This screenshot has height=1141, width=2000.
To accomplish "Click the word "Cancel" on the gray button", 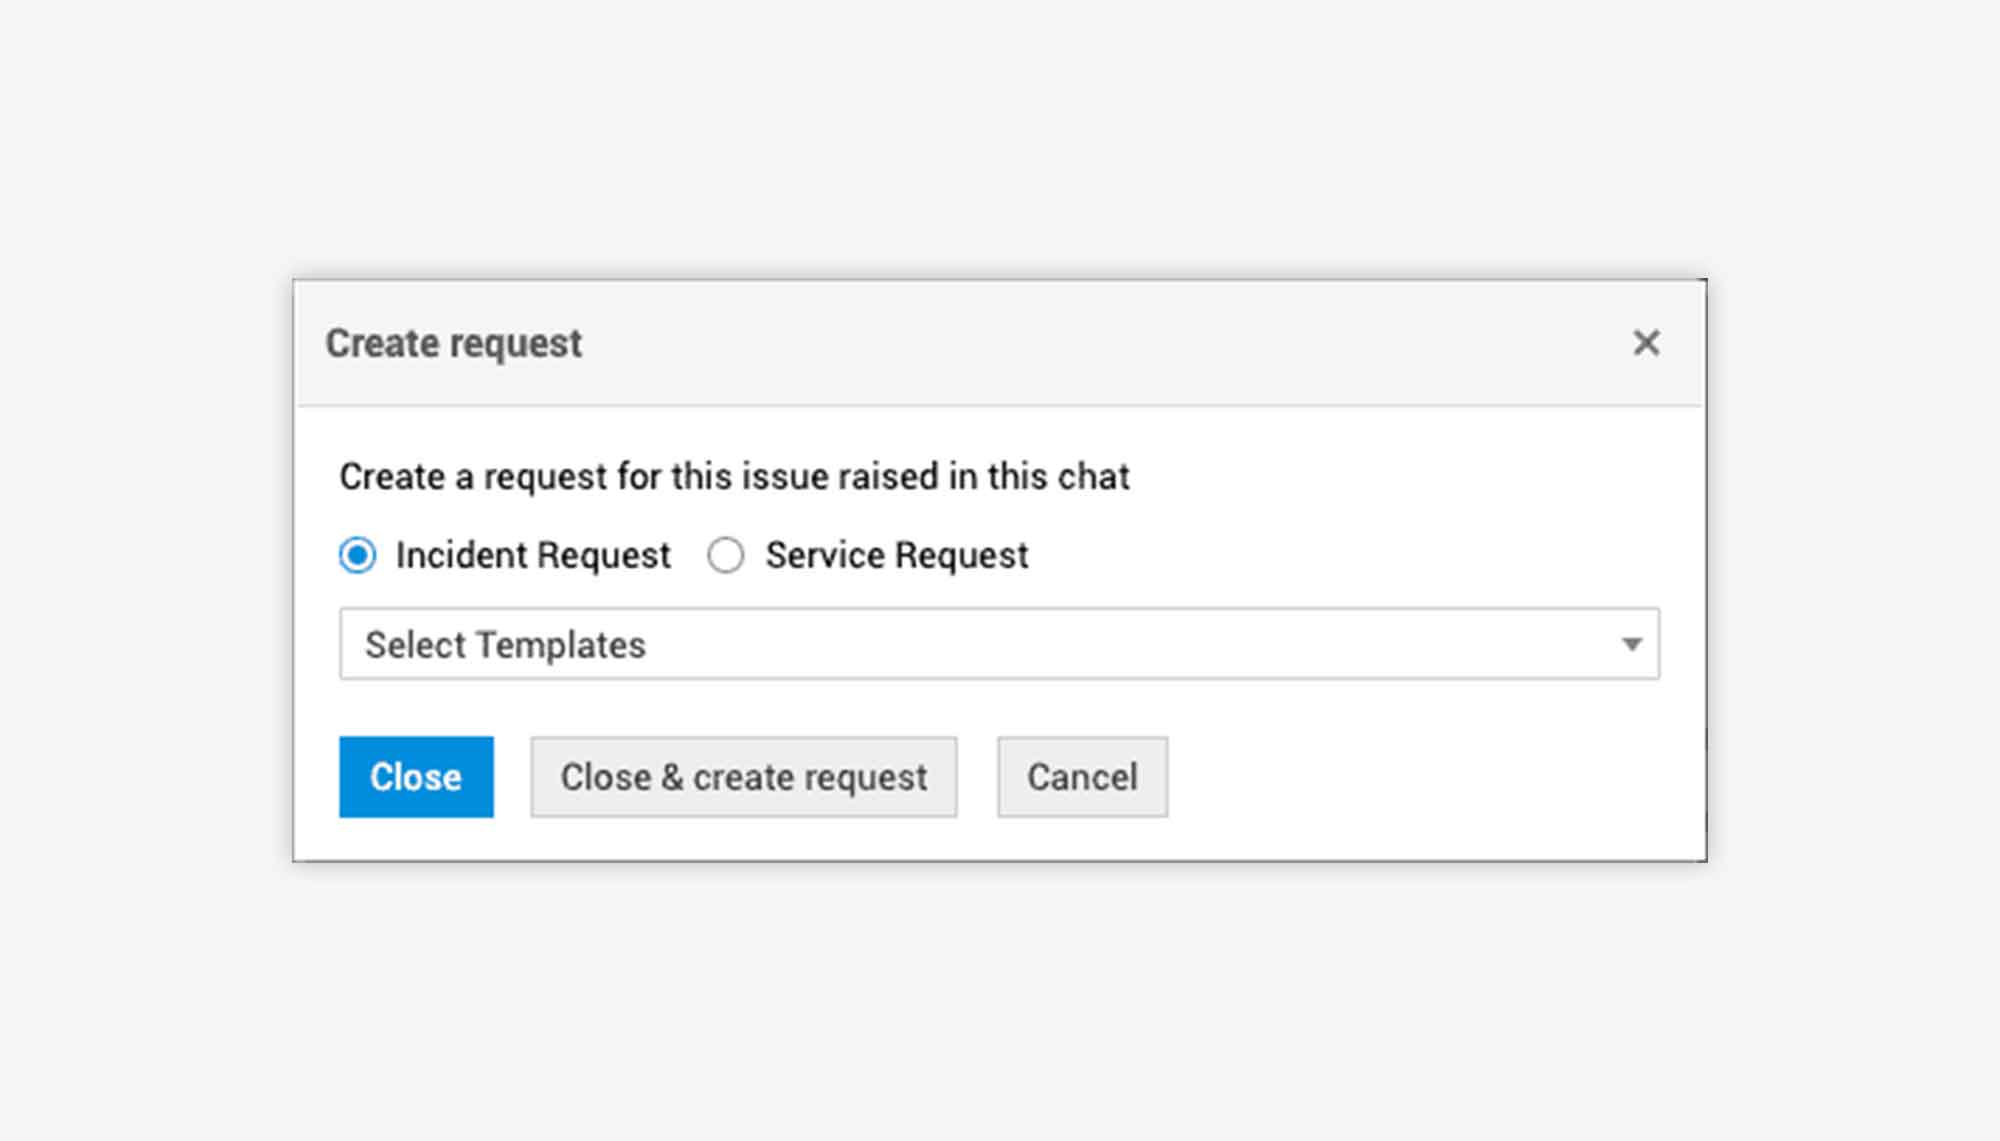I will [1082, 777].
